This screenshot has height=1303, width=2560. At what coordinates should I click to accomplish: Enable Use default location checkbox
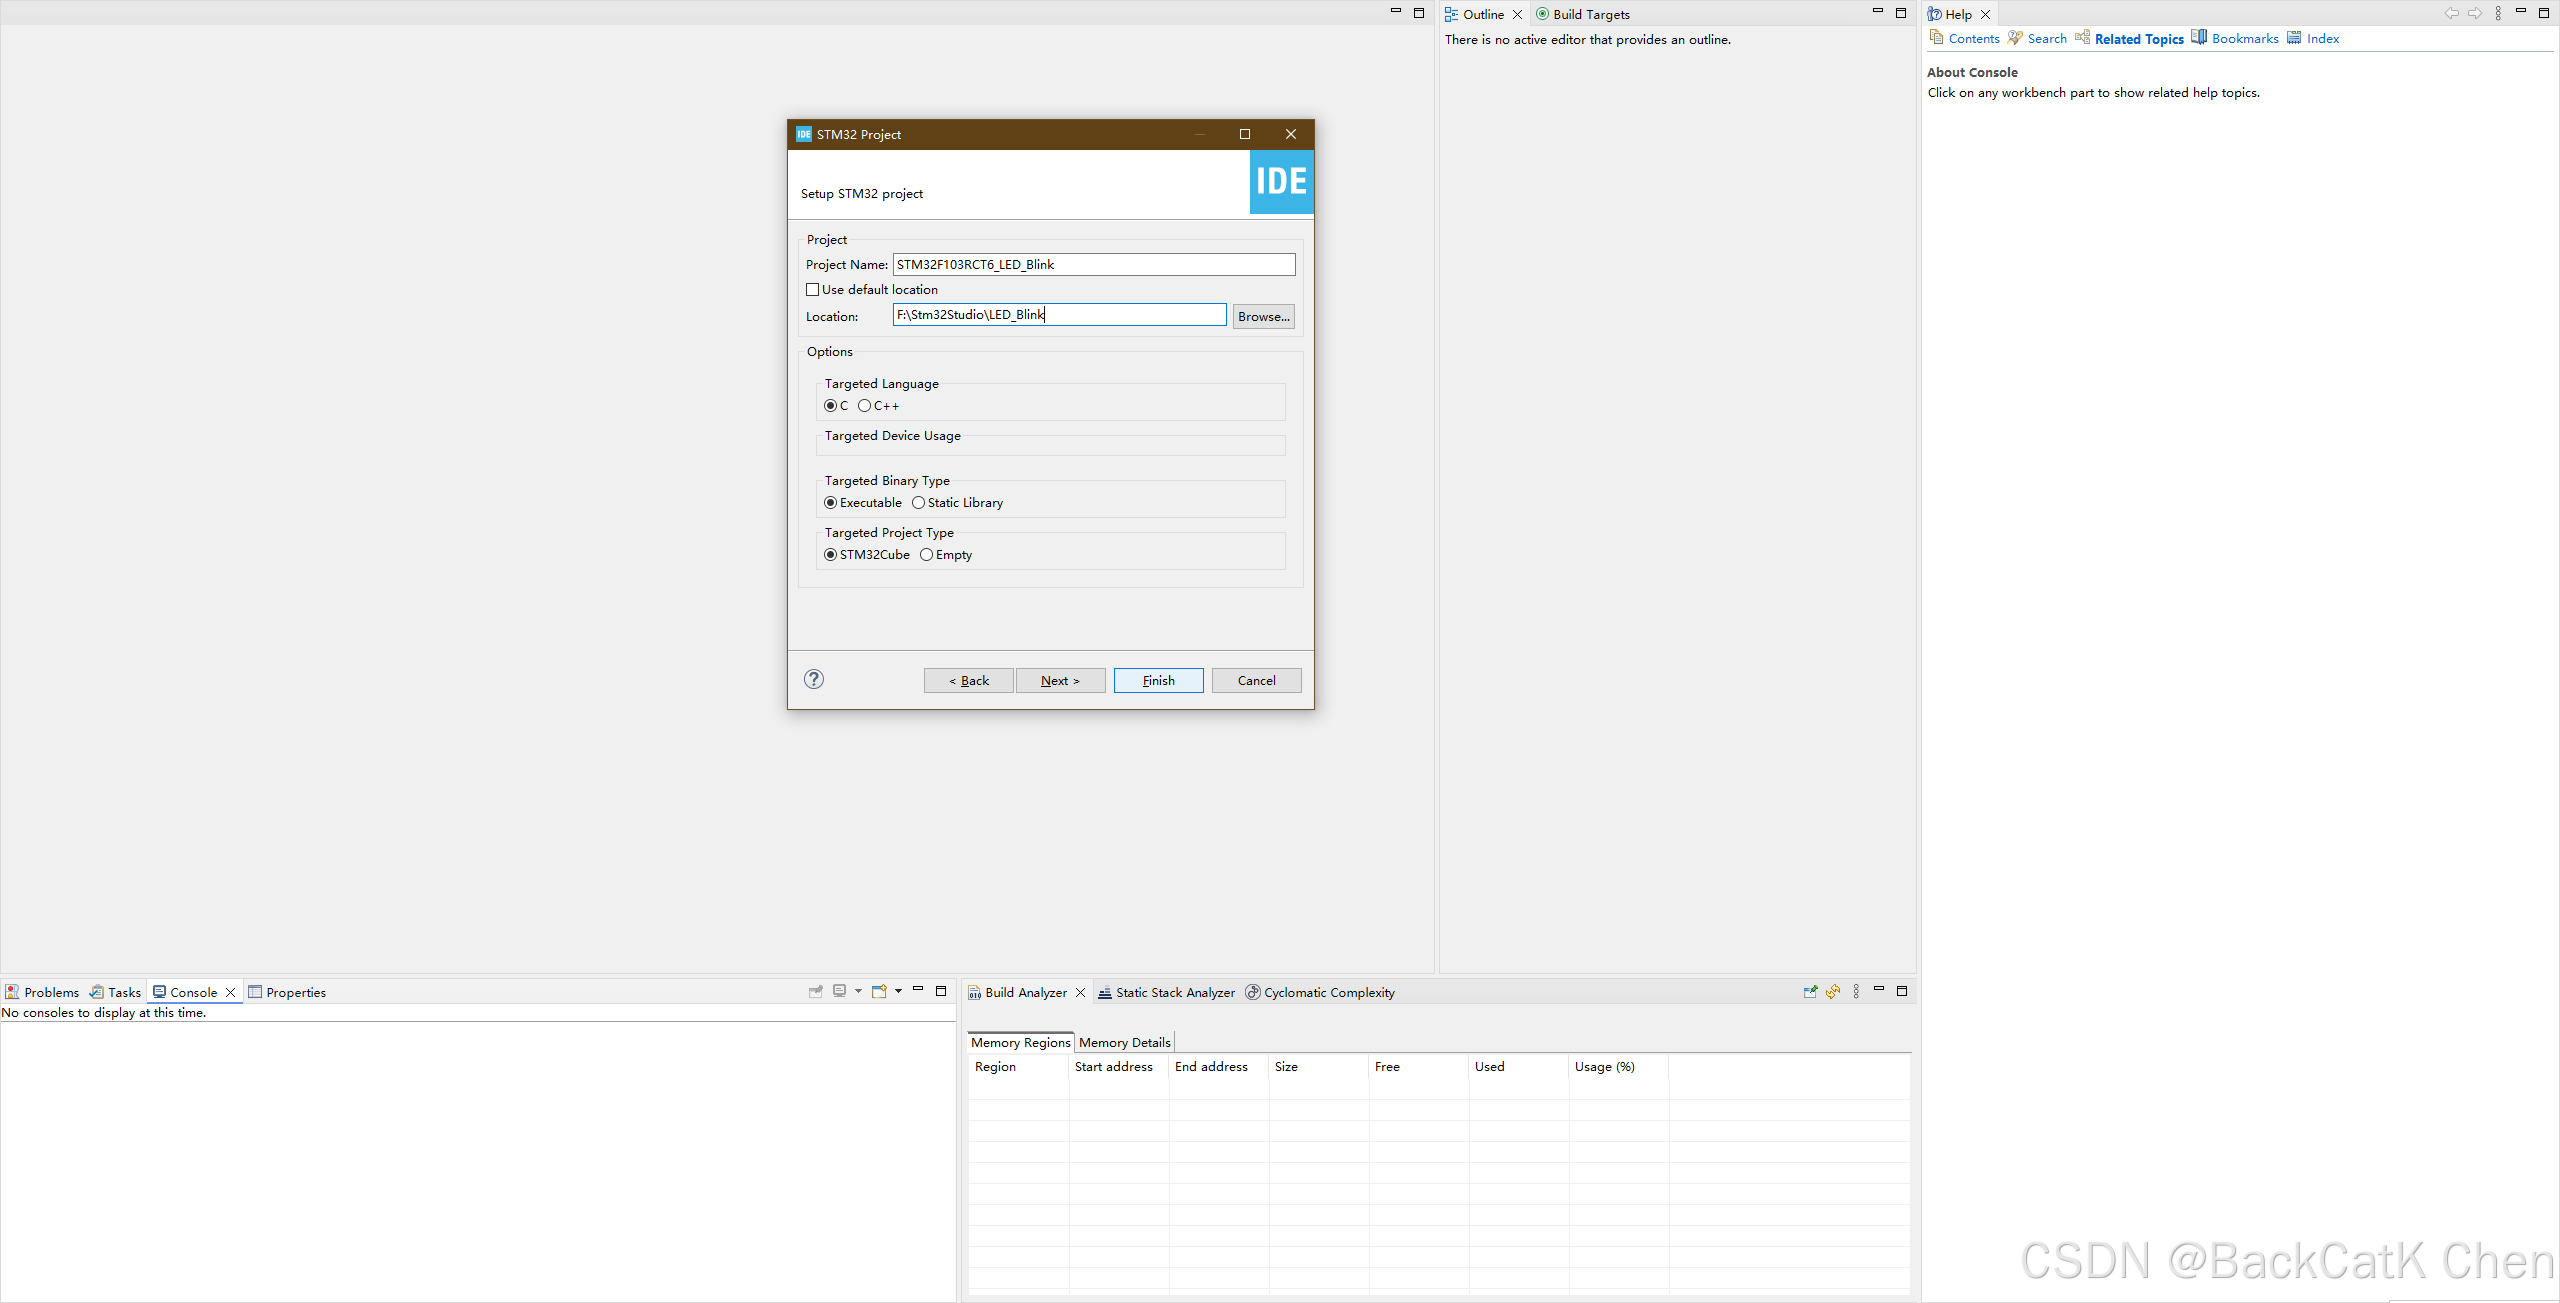click(x=813, y=290)
